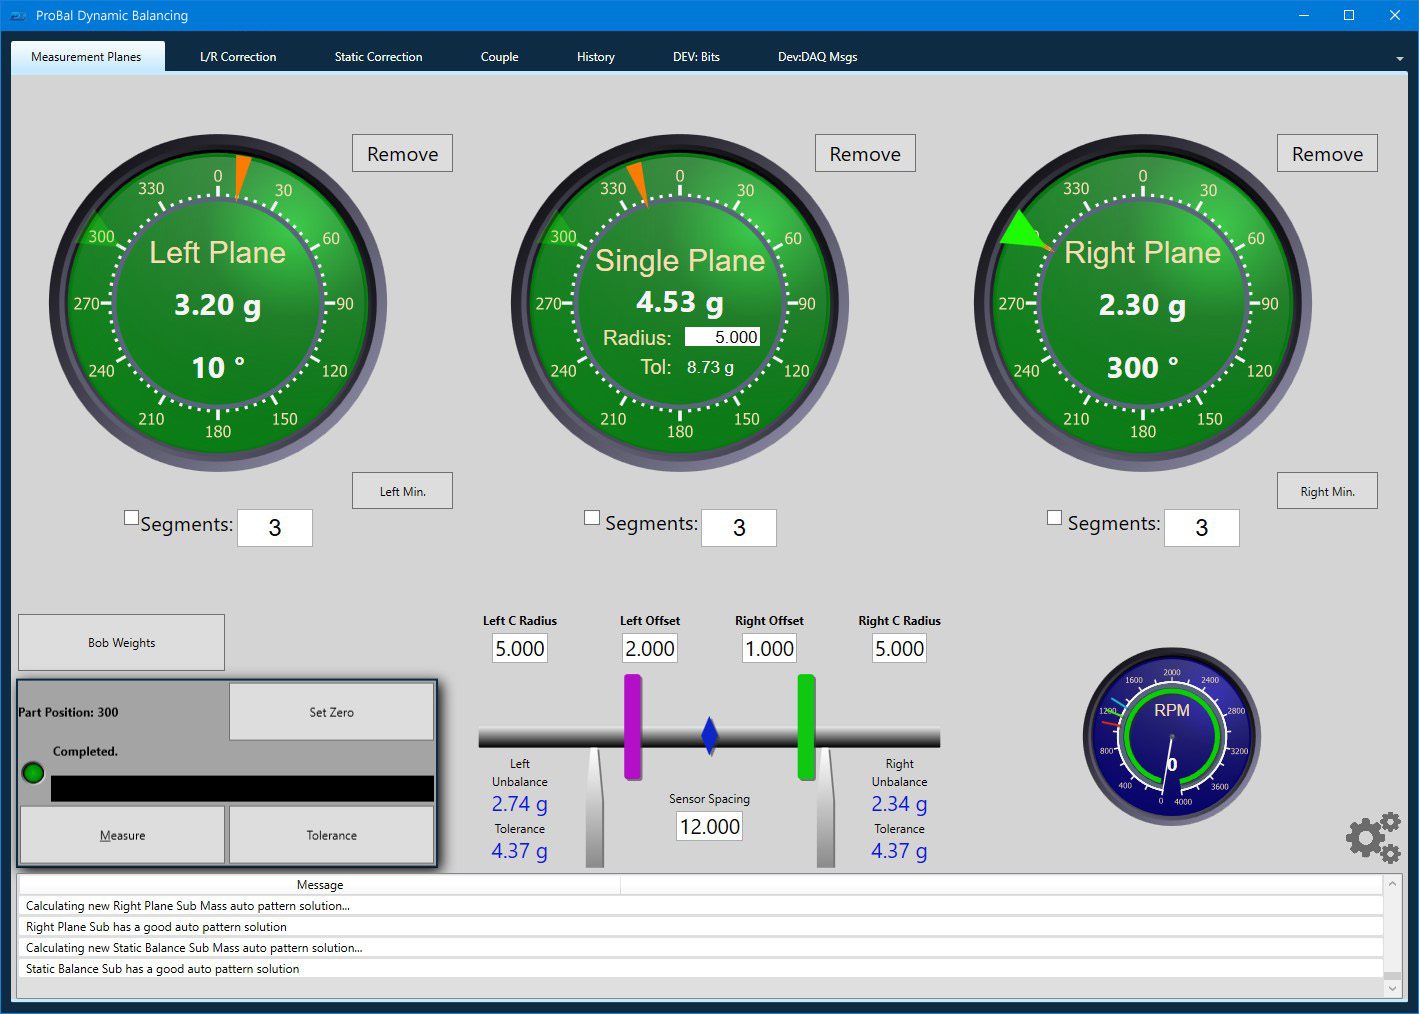Click the ProBal app icon in title bar
The image size is (1419, 1014).
pyautogui.click(x=17, y=15)
